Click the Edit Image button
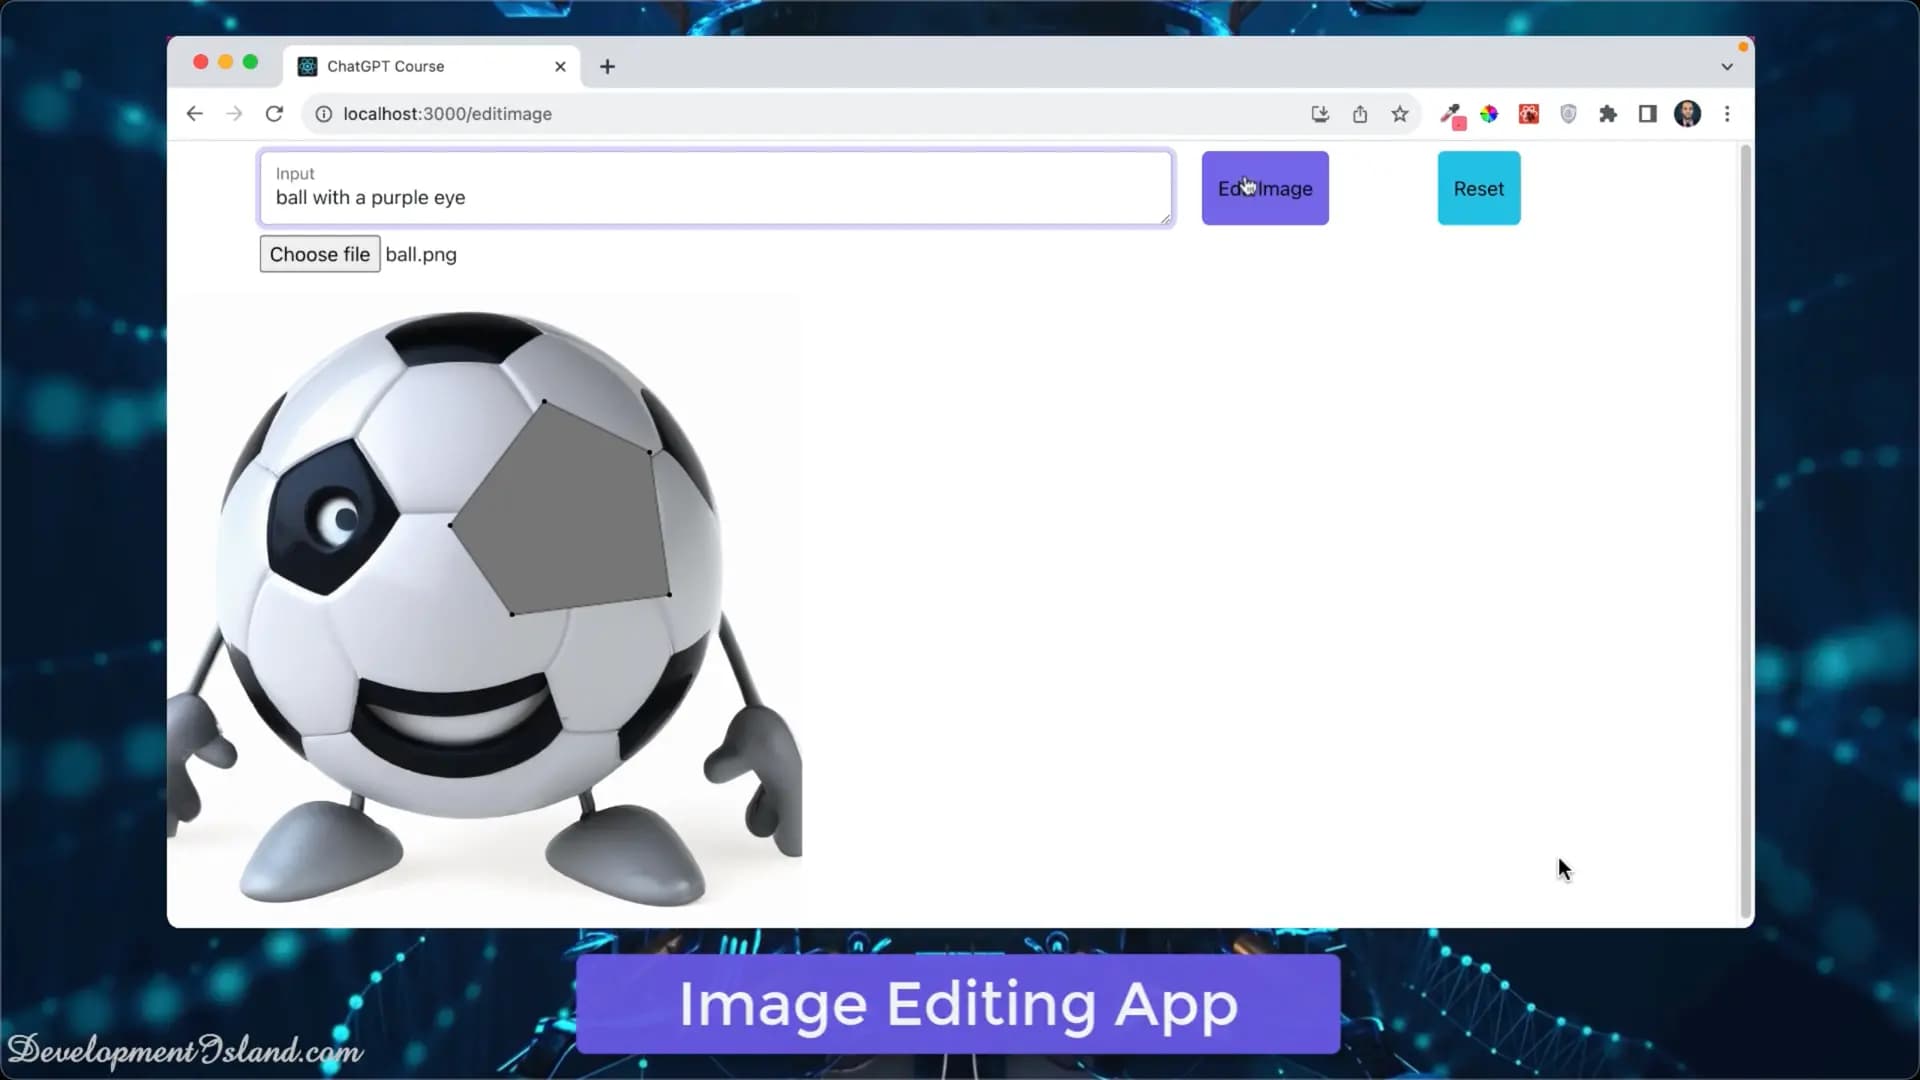1920x1080 pixels. tap(1265, 188)
